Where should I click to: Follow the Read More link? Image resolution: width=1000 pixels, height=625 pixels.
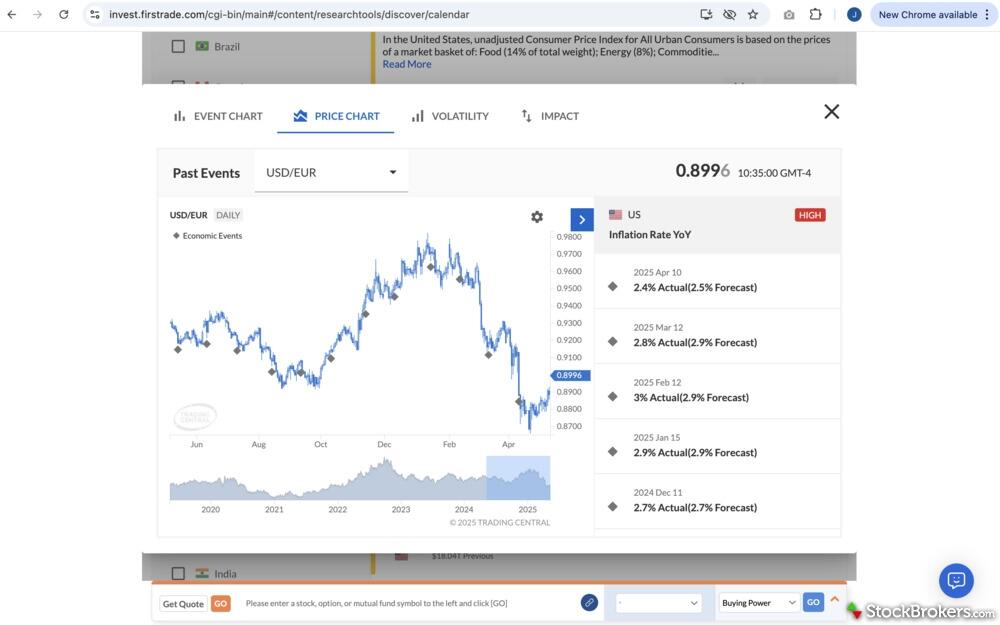click(407, 64)
